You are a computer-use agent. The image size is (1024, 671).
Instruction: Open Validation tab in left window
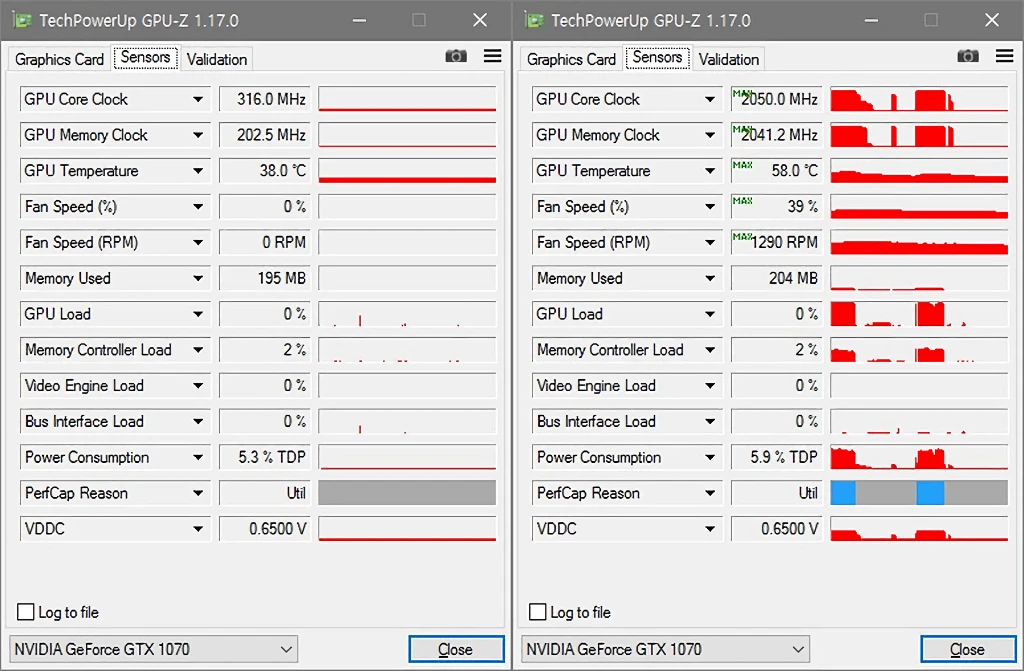click(217, 59)
